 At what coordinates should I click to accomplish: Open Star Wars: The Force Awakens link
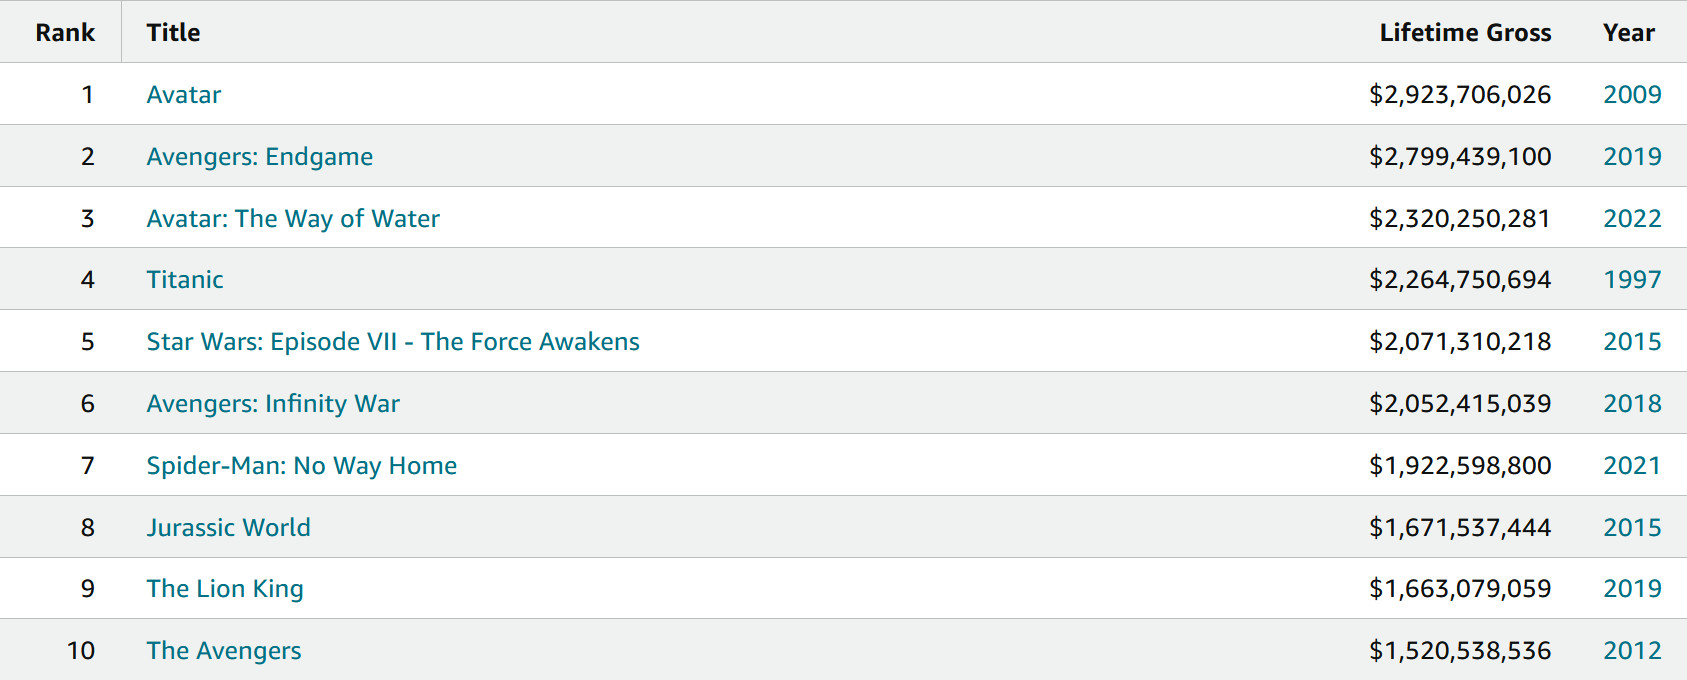click(393, 342)
